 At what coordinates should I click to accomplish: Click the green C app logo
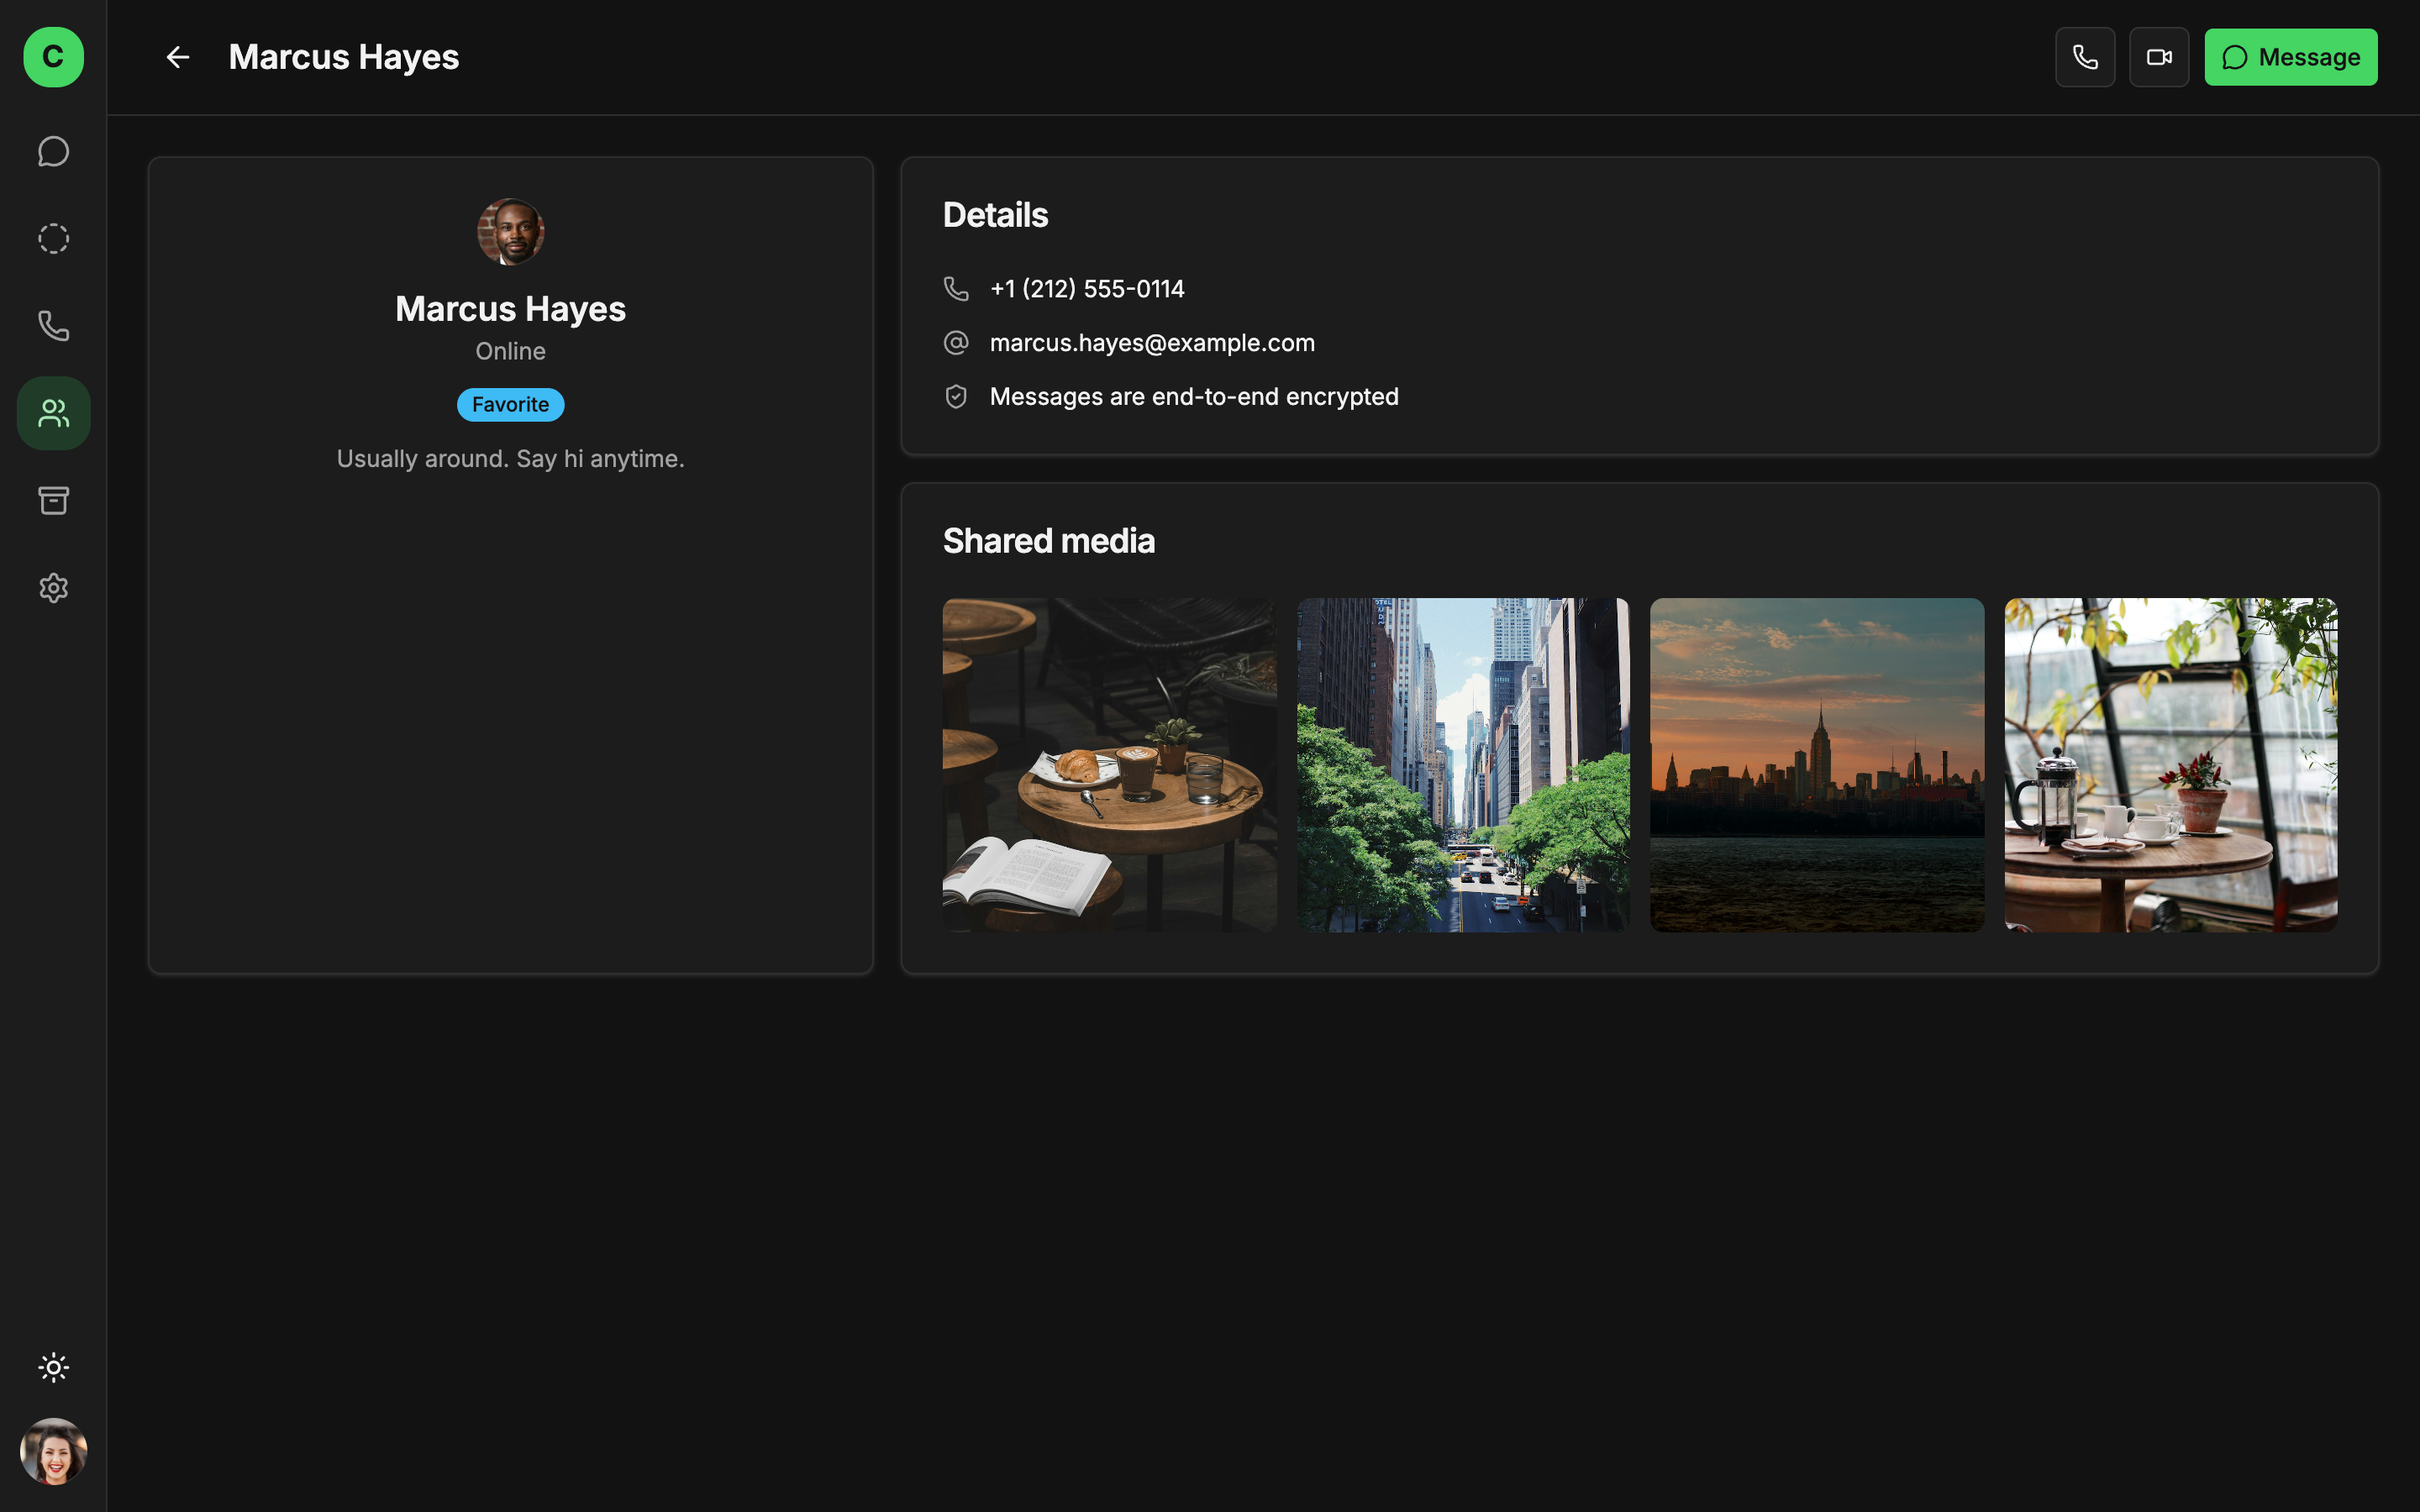(x=53, y=57)
